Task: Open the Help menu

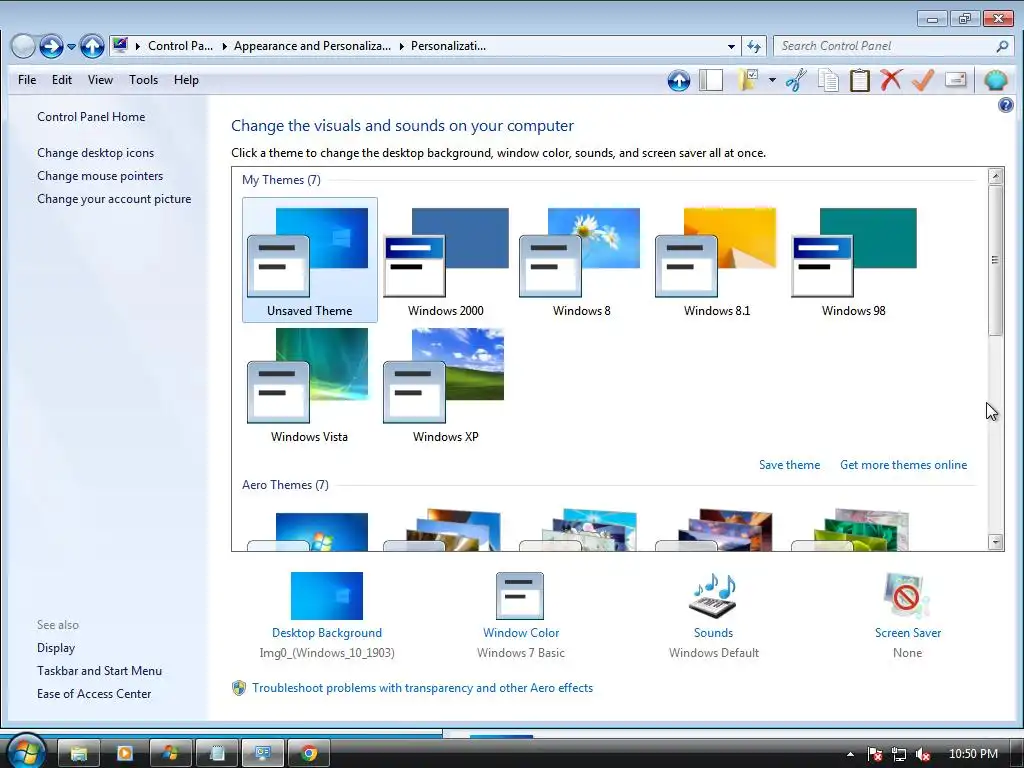Action: point(186,80)
